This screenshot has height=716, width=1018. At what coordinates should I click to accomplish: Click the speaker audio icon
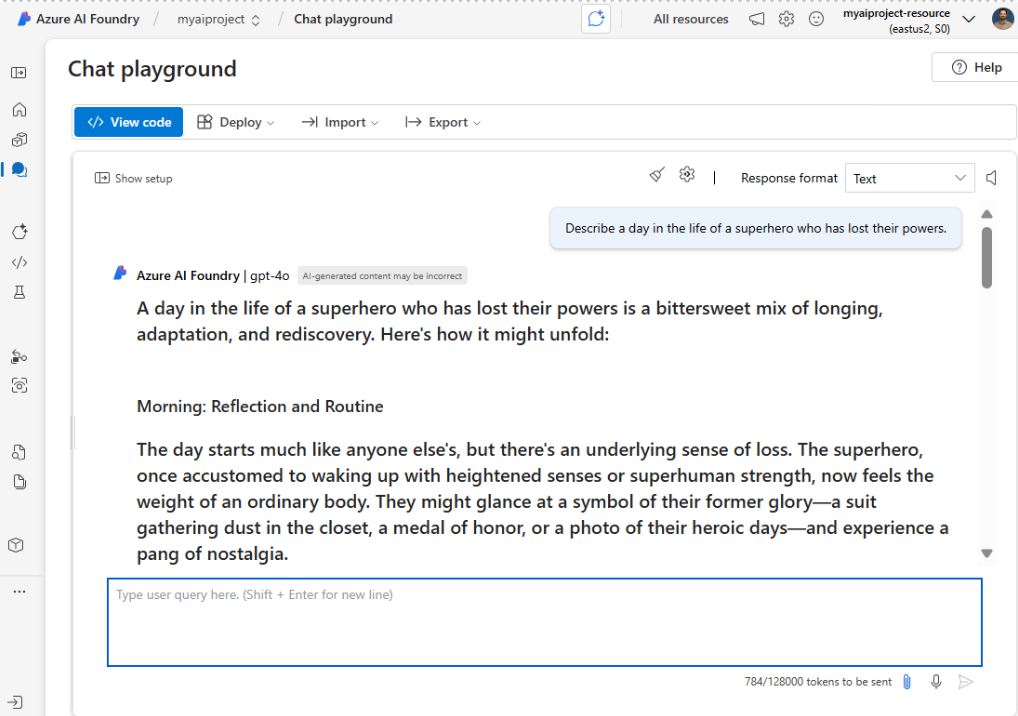pos(991,178)
